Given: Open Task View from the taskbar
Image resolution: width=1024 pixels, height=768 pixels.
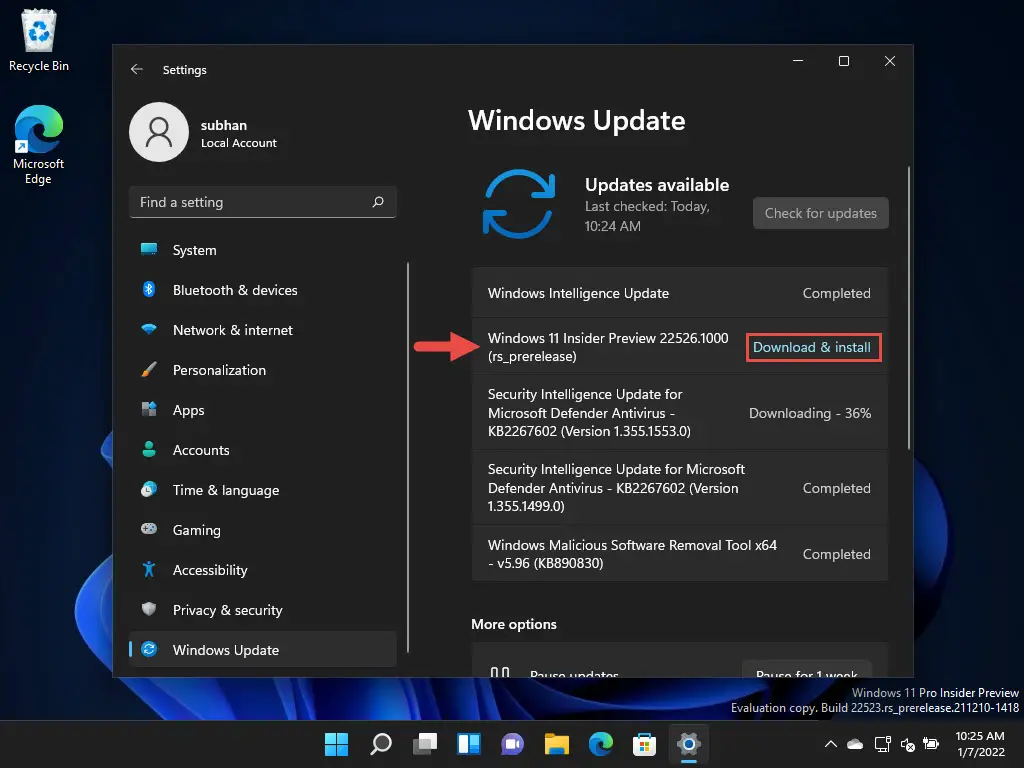Looking at the screenshot, I should click(424, 744).
